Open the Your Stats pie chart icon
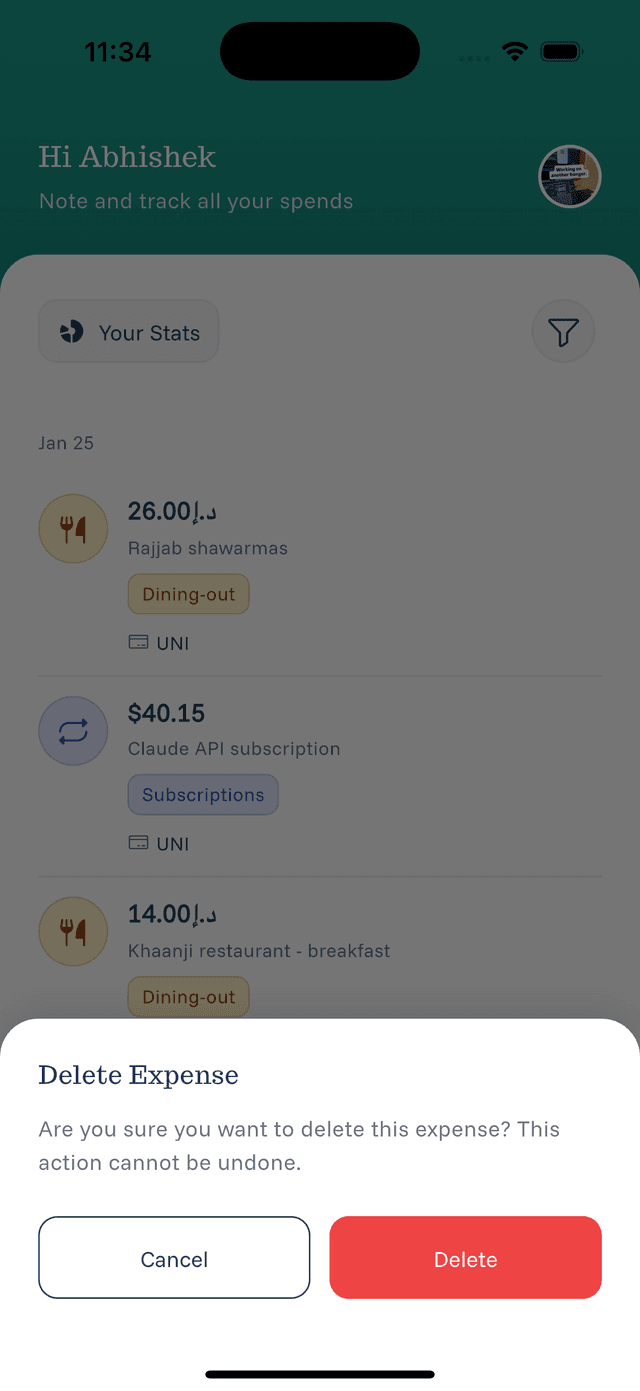 [73, 331]
